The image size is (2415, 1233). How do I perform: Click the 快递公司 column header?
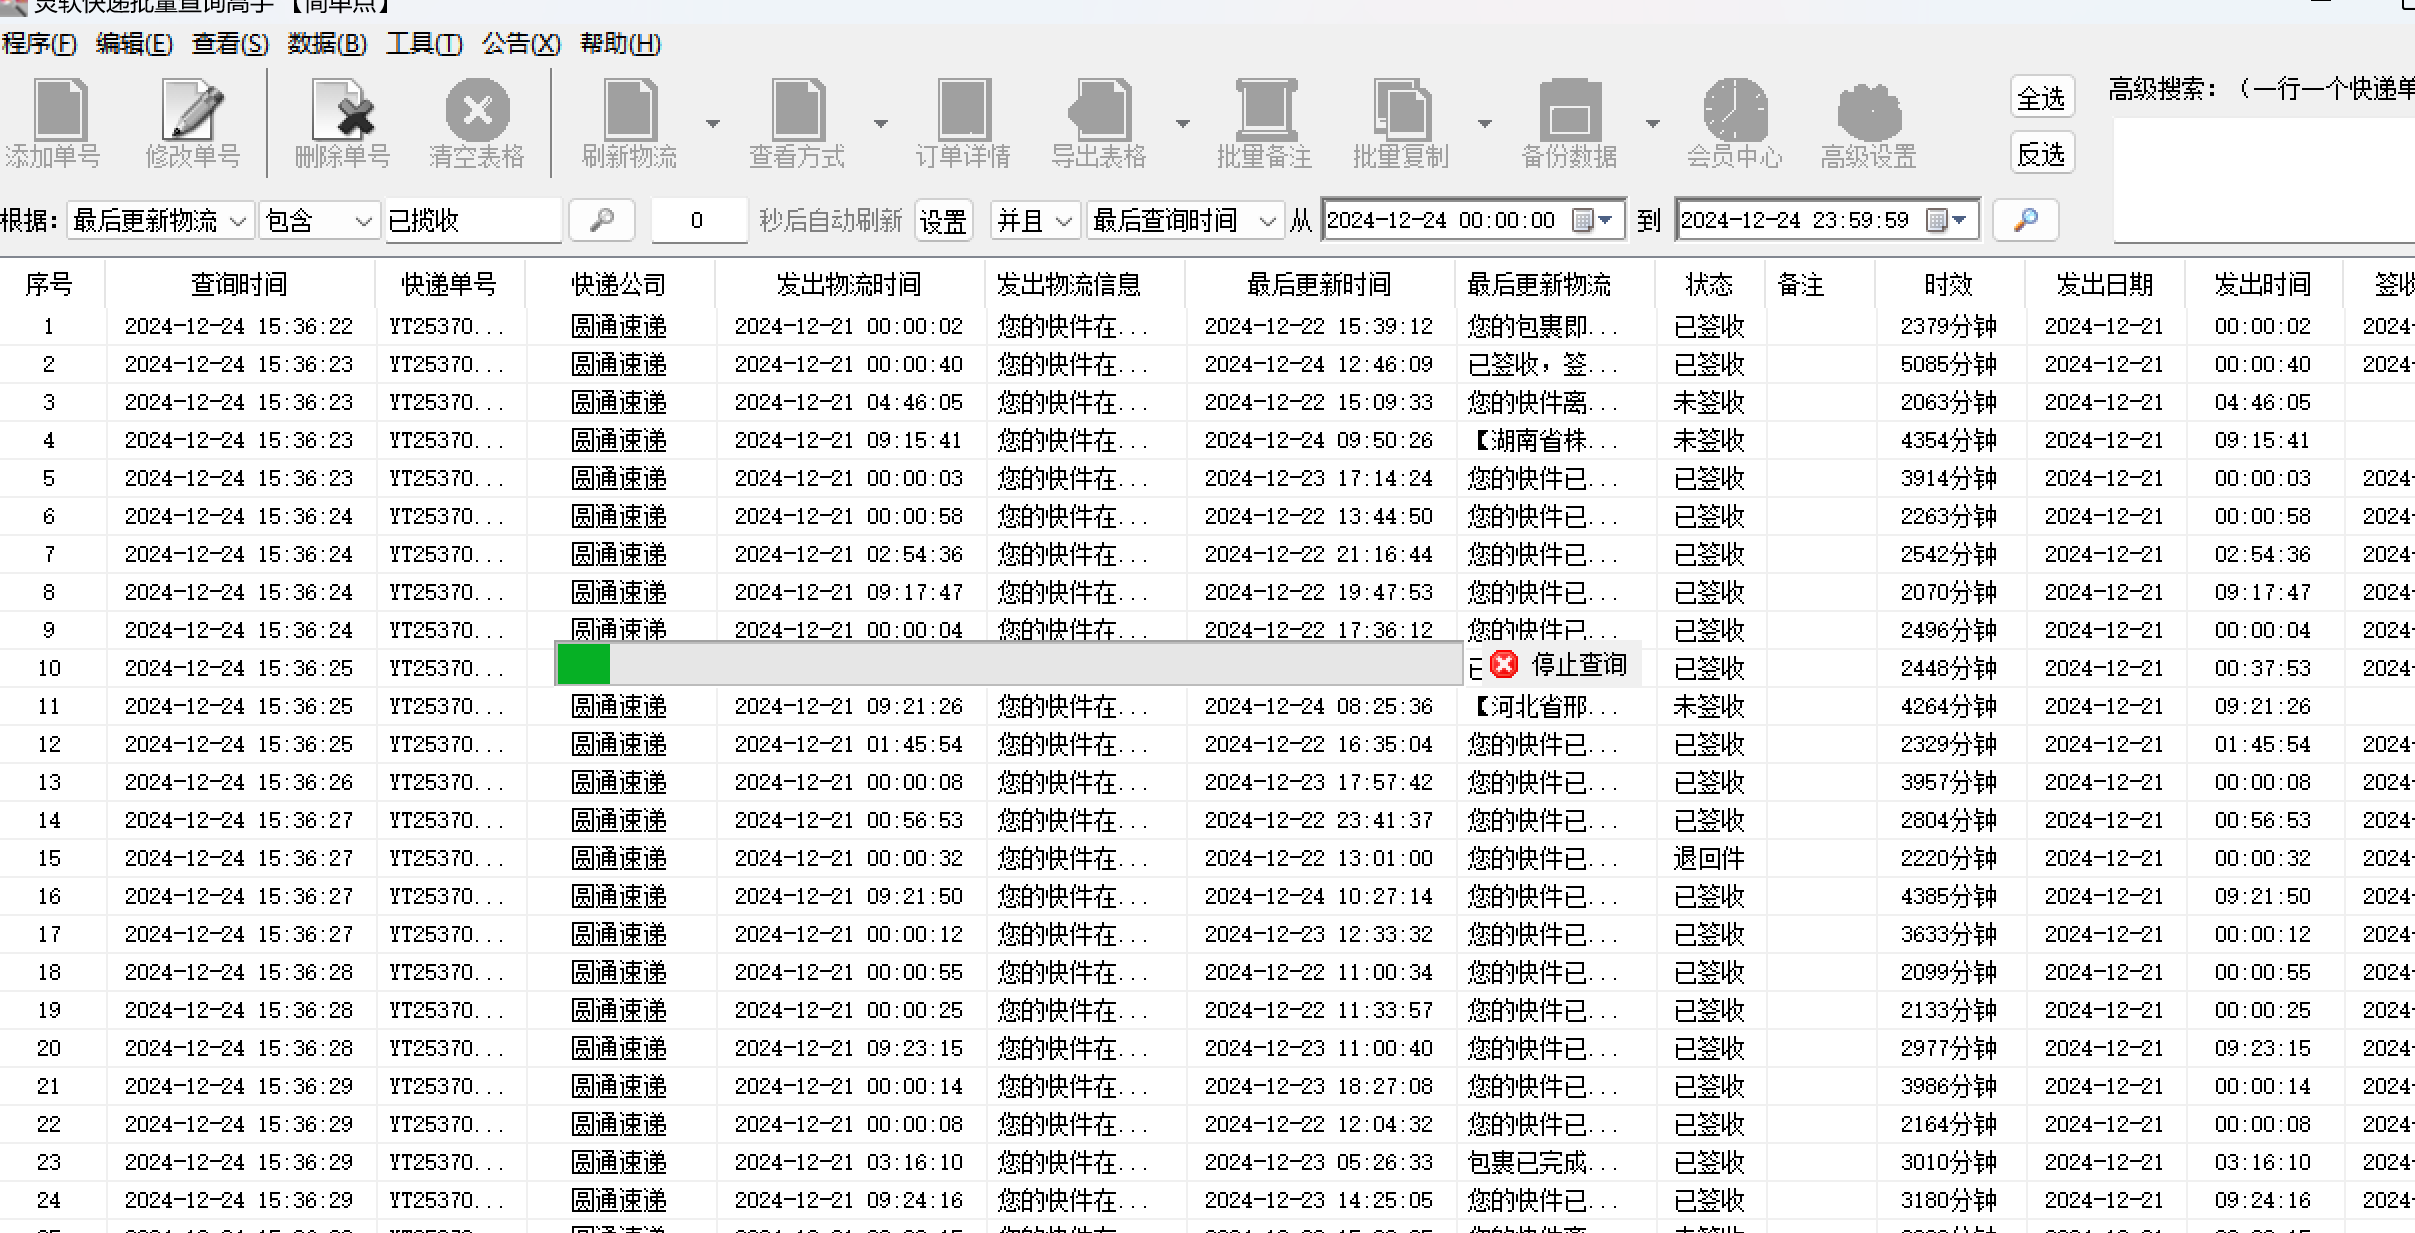coord(619,285)
